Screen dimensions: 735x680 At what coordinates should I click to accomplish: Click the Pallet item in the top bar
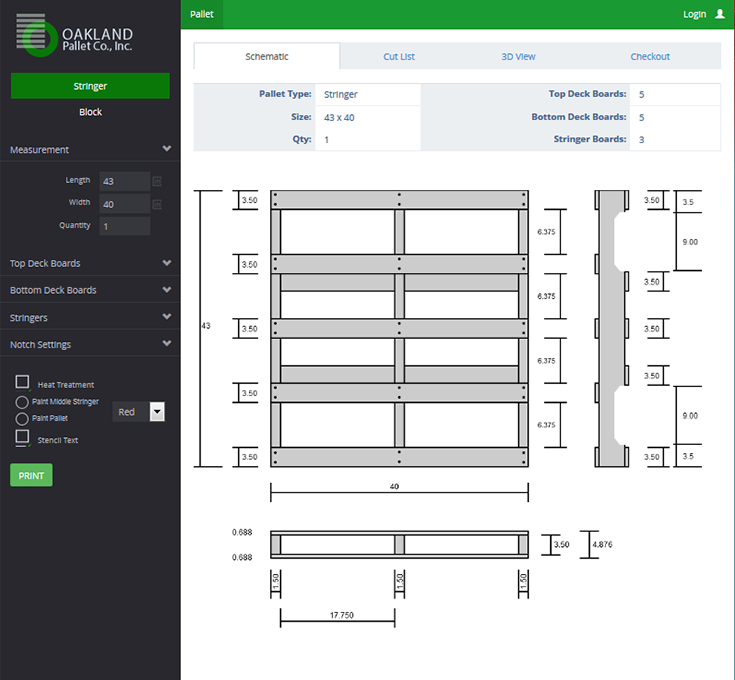click(x=202, y=14)
